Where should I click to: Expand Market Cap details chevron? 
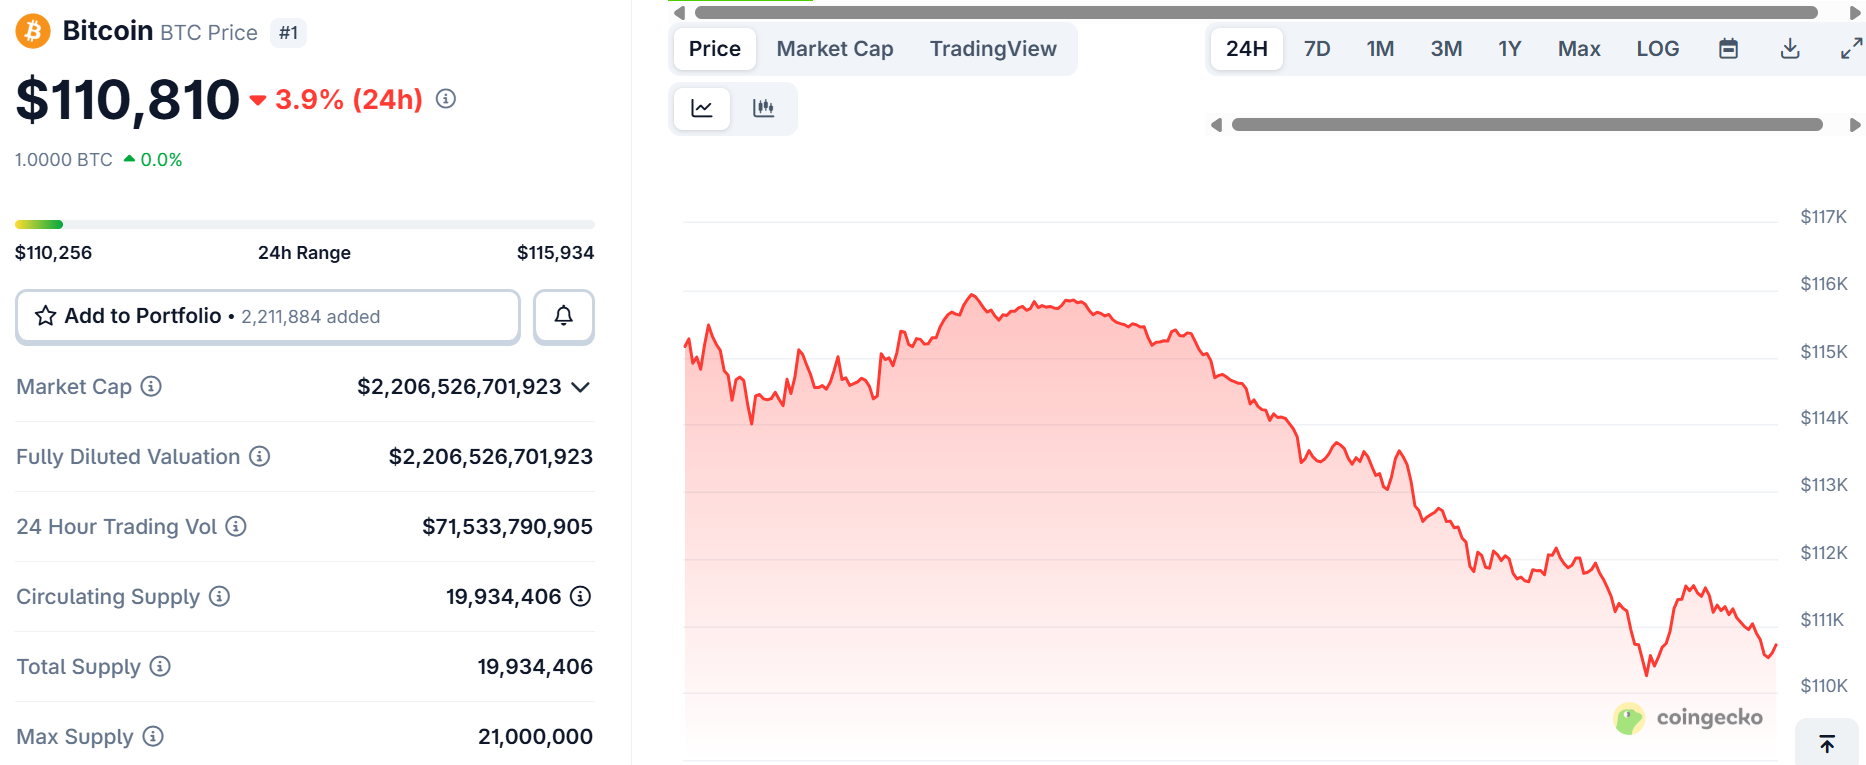click(x=580, y=387)
